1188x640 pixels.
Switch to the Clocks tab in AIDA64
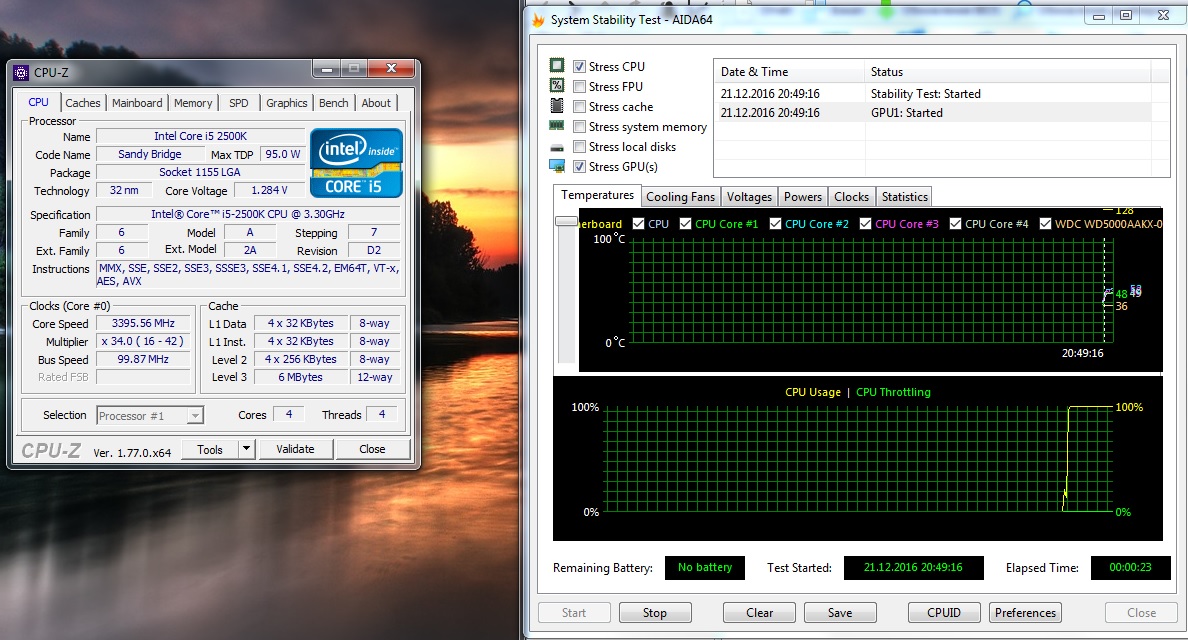click(852, 197)
